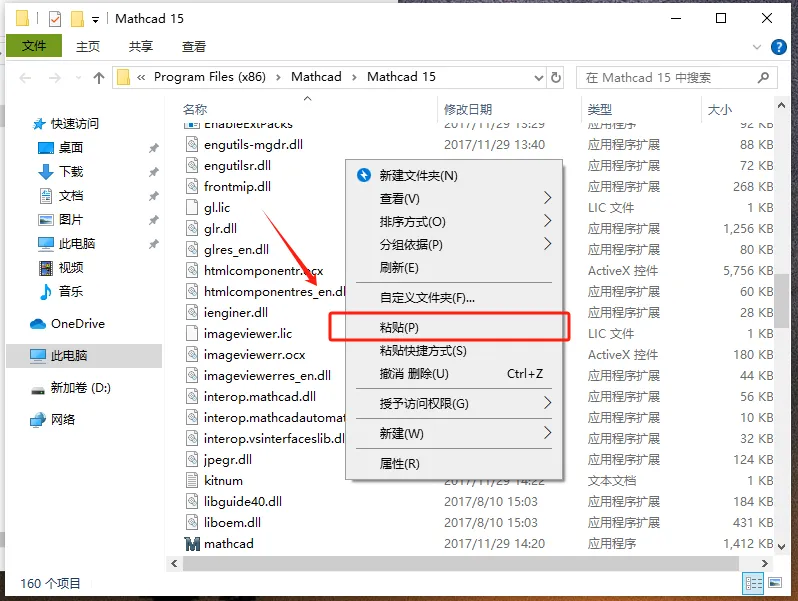798x601 pixels.
Task: Click the back navigation arrow
Action: pos(25,78)
